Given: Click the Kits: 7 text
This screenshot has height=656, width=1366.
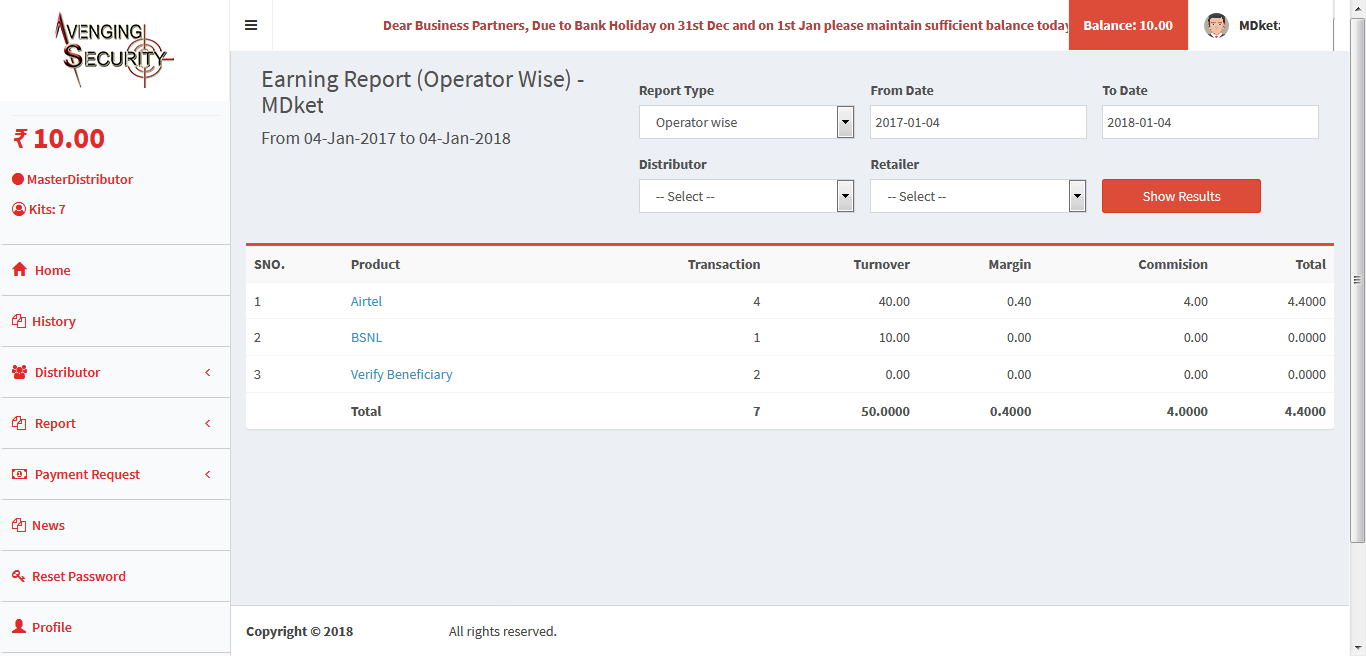Looking at the screenshot, I should 47,209.
